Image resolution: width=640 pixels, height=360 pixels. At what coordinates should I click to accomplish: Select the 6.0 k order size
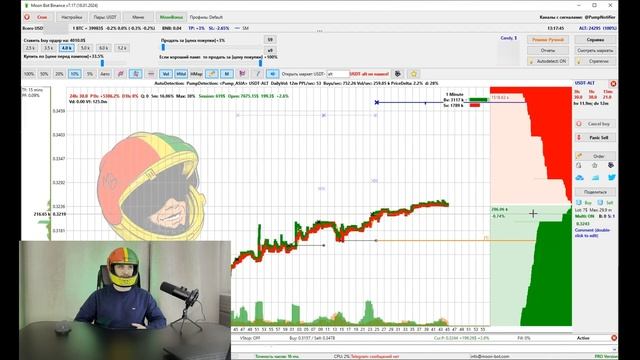click(x=103, y=48)
